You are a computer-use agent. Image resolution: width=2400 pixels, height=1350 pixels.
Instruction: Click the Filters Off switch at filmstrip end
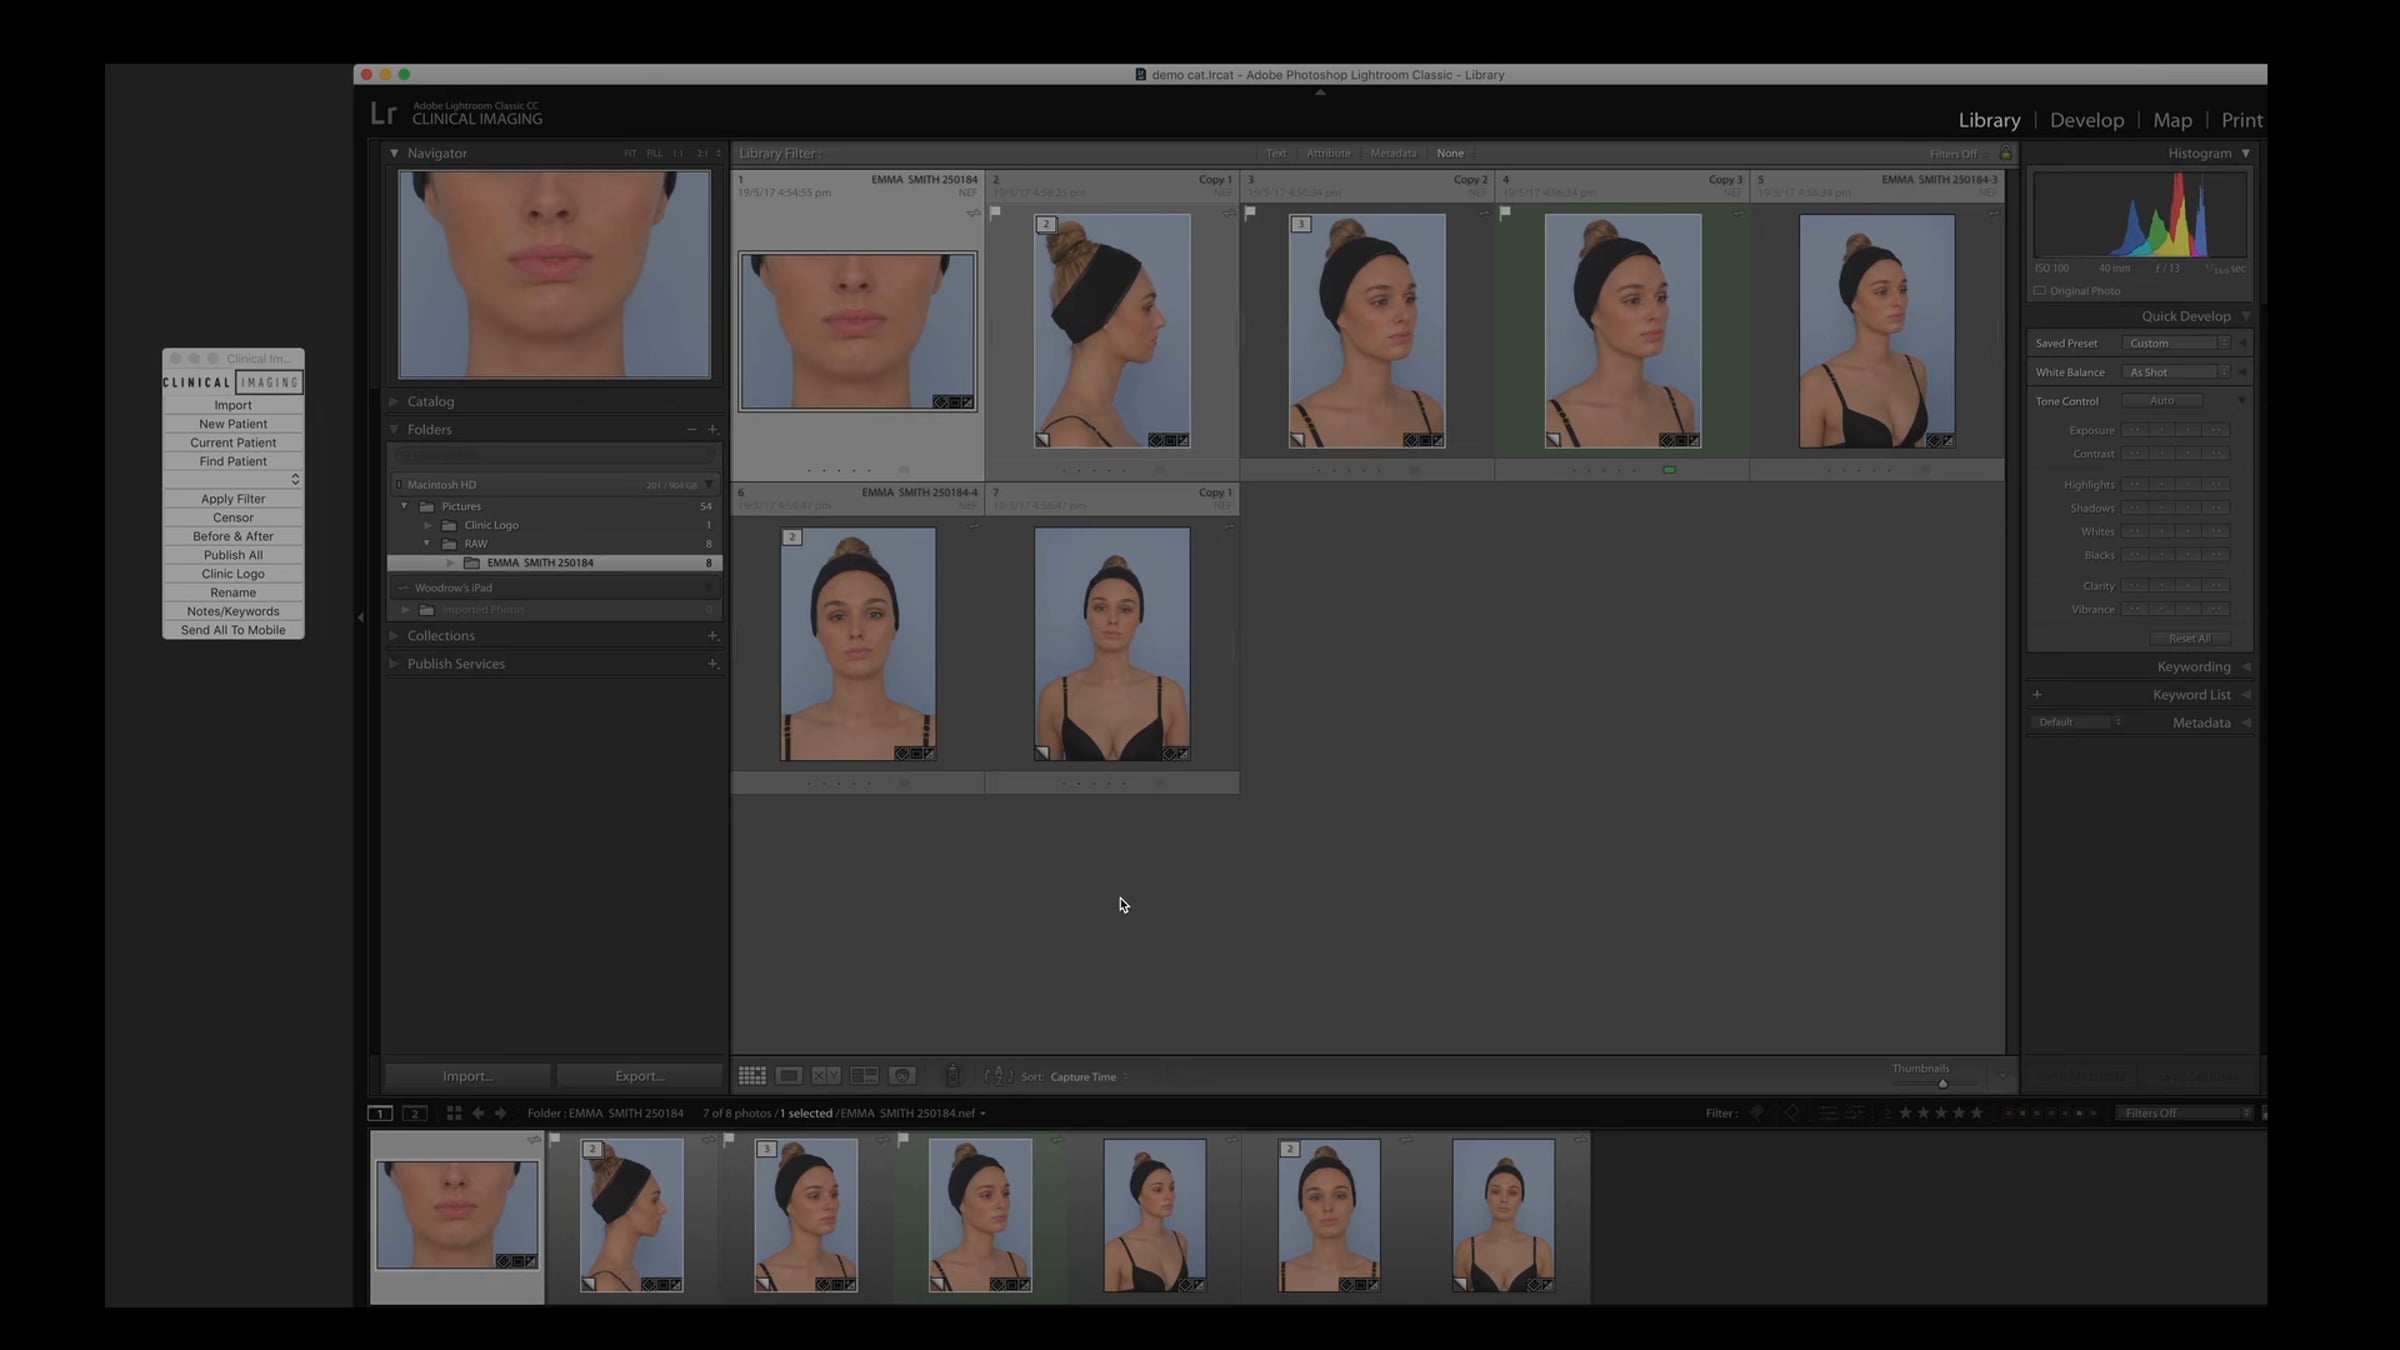tap(2264, 1113)
